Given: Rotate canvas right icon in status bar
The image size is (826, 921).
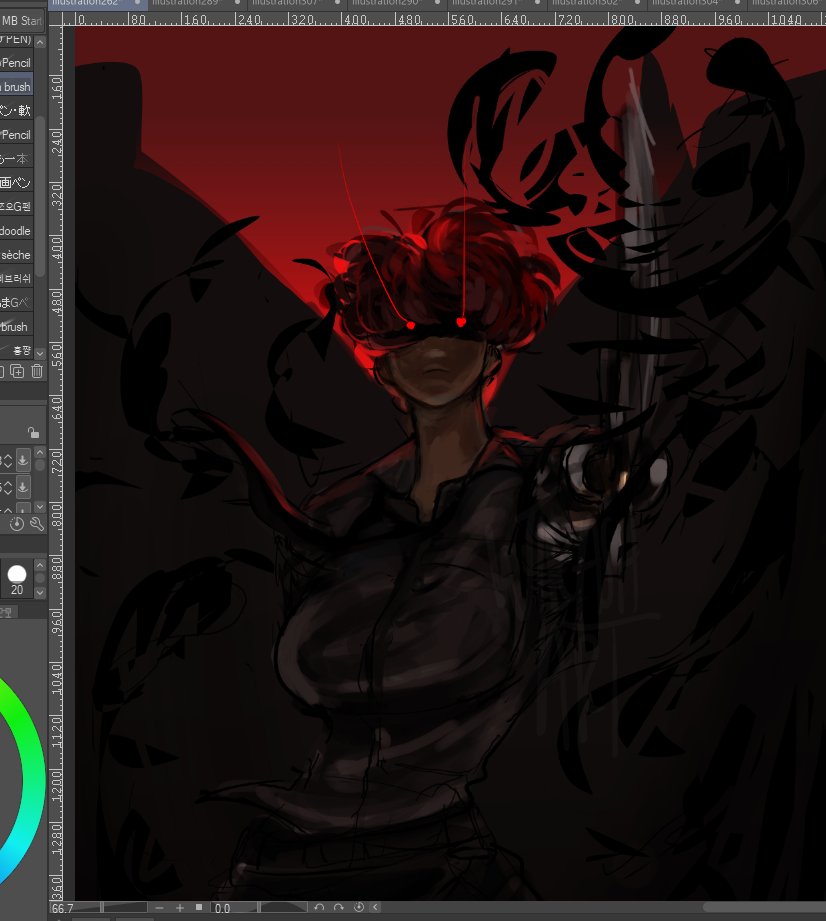Looking at the screenshot, I should pos(339,907).
